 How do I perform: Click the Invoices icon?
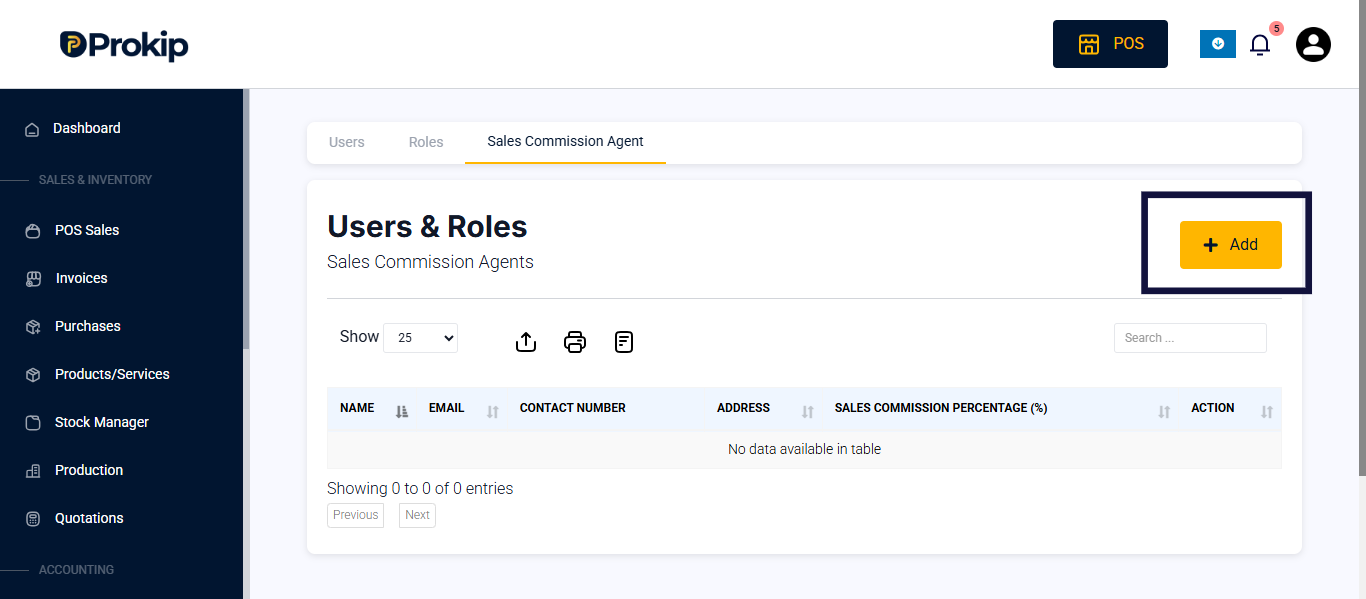click(33, 279)
